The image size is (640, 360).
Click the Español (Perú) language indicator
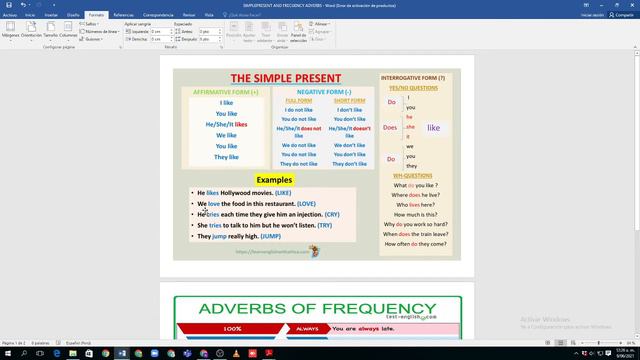[78, 343]
